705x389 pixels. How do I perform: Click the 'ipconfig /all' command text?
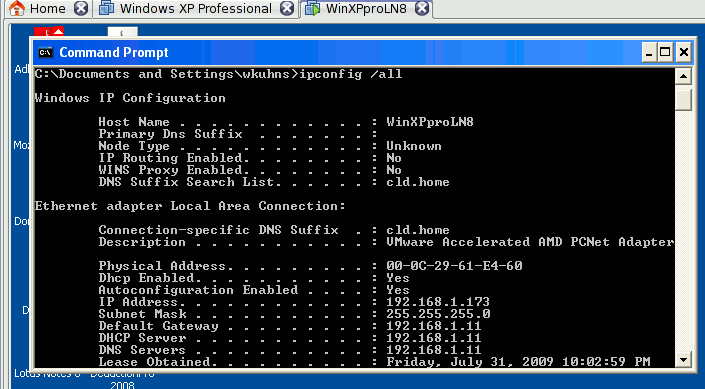click(x=351, y=74)
